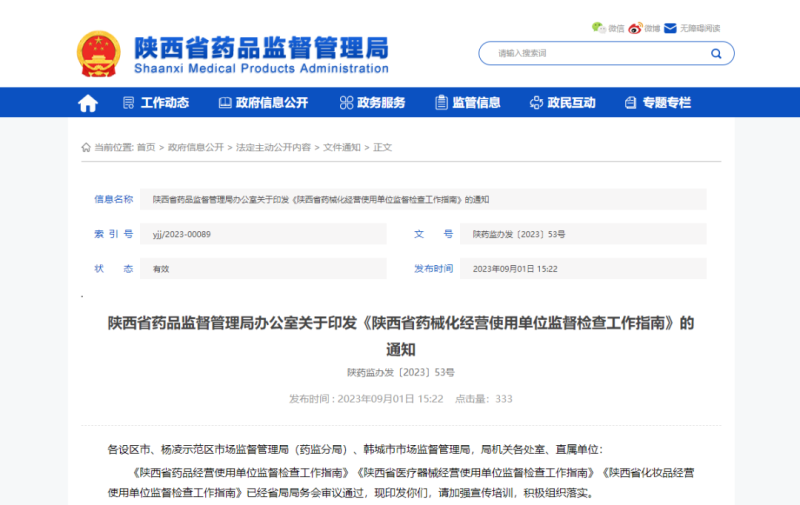Go to the 政民互动 section
The width and height of the screenshot is (800, 505).
562,103
